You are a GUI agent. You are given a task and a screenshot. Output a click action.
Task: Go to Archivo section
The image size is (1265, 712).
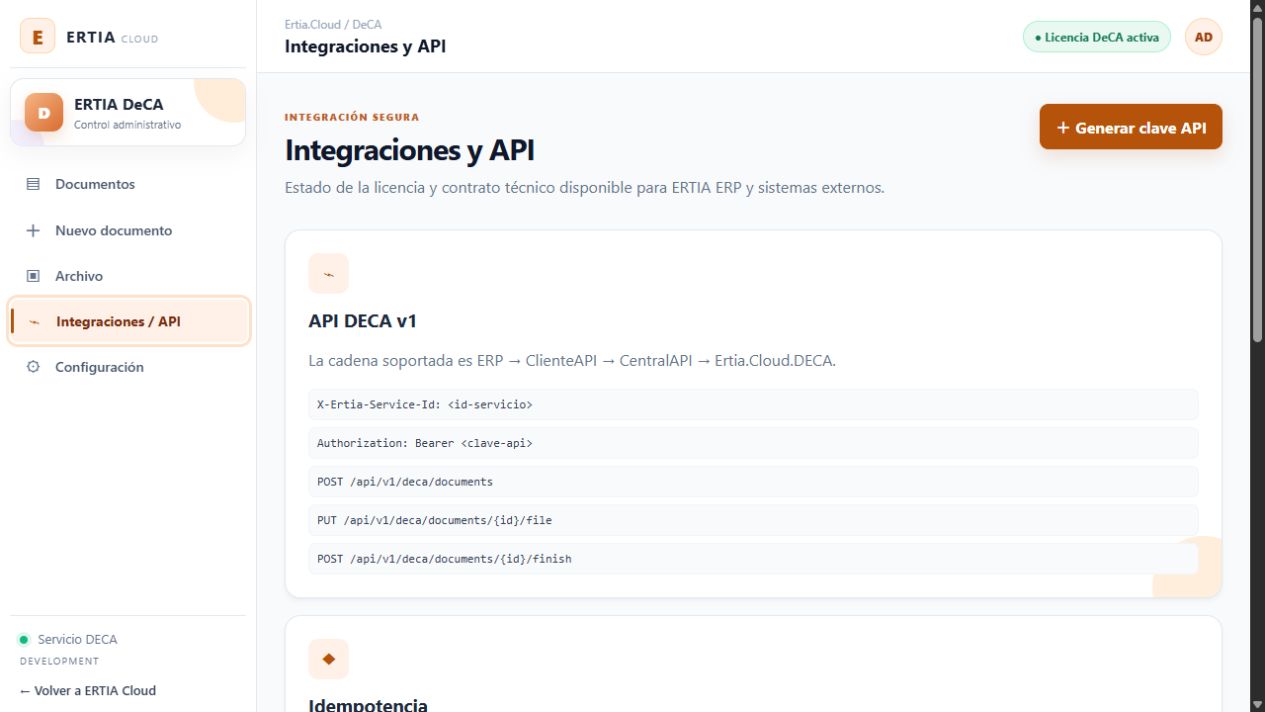pyautogui.click(x=128, y=276)
